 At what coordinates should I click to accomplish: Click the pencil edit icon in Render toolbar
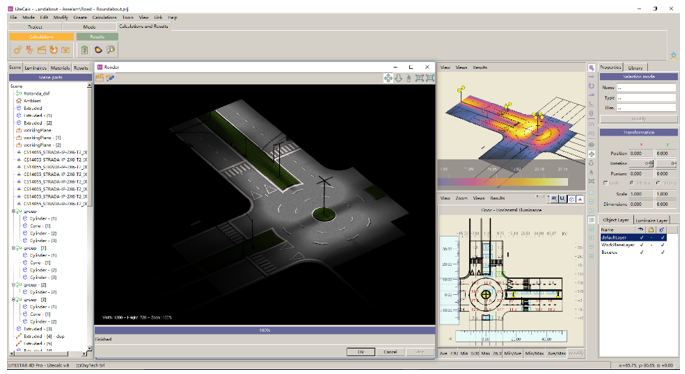pyautogui.click(x=110, y=78)
